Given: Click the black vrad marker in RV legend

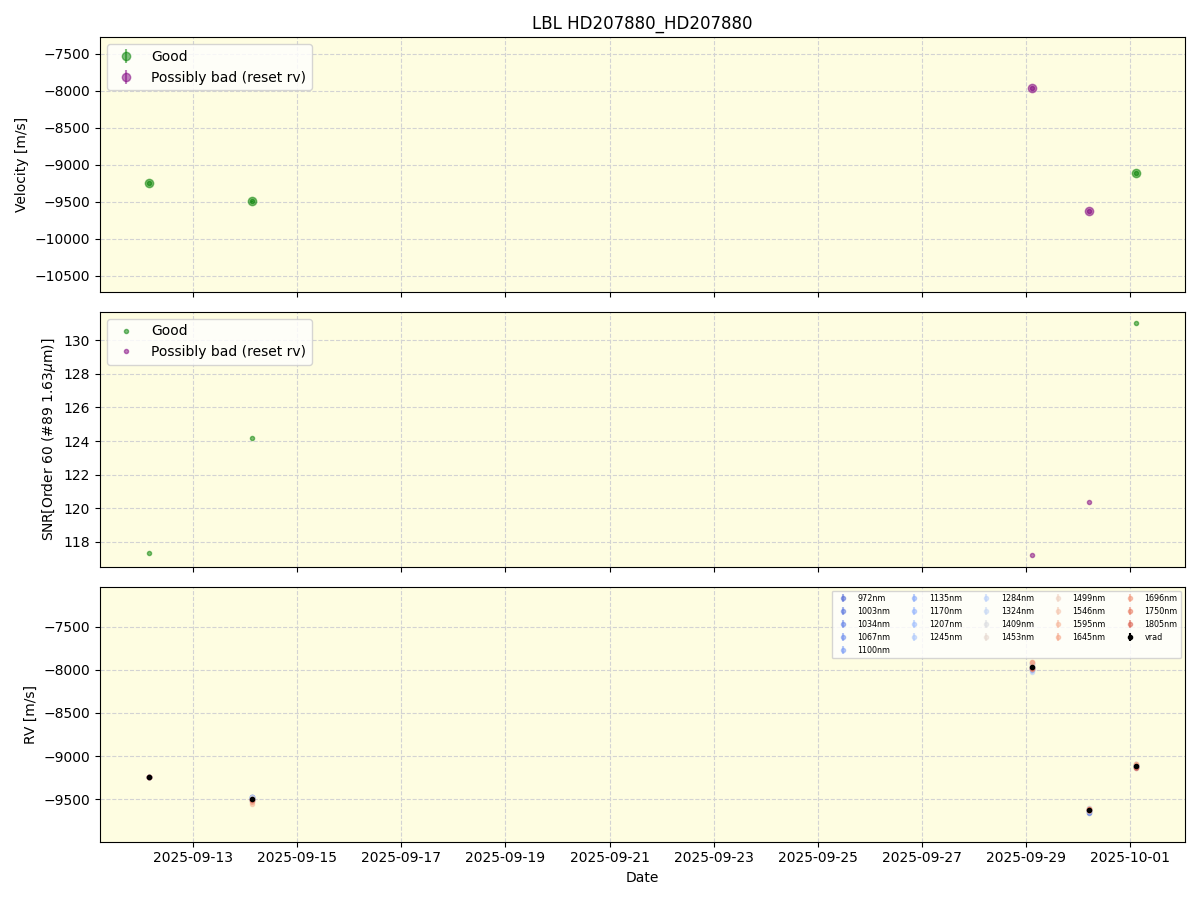Looking at the screenshot, I should tap(1130, 637).
